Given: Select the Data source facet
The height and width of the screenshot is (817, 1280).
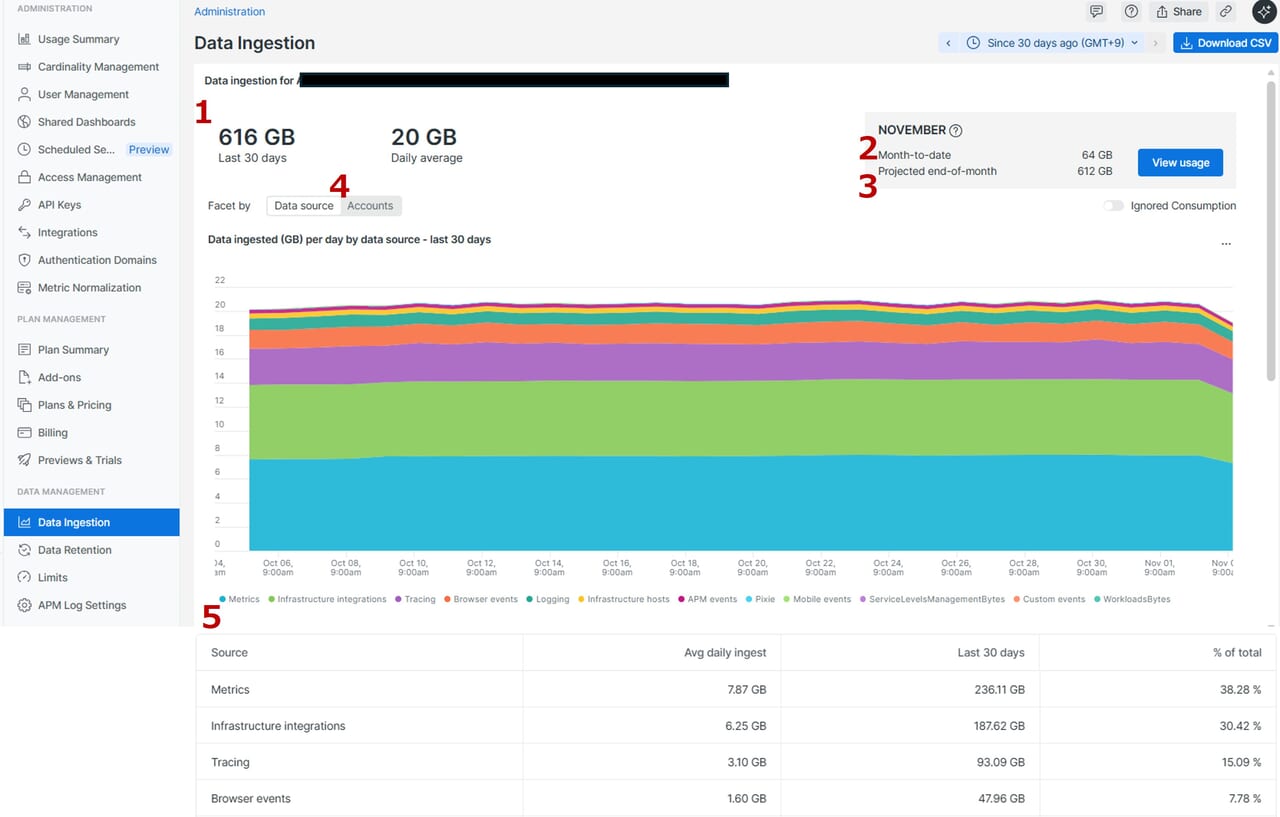Looking at the screenshot, I should pos(304,206).
